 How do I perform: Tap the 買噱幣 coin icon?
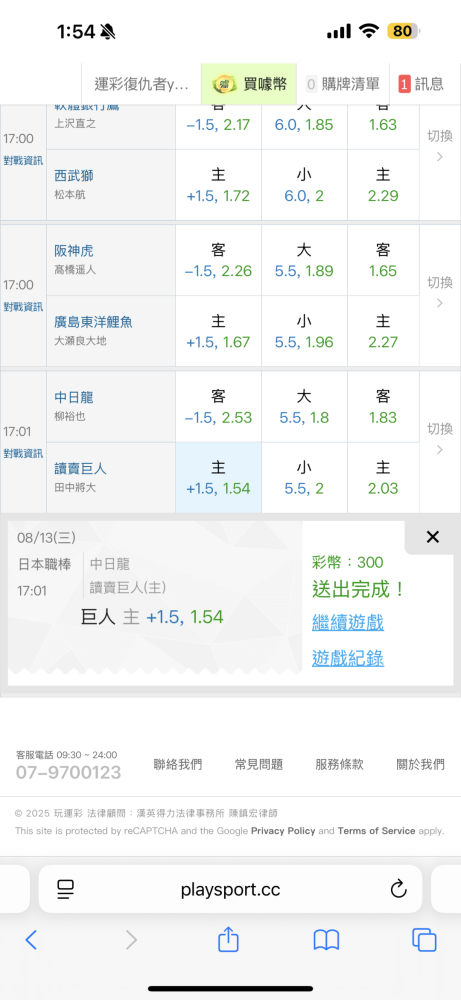[x=224, y=84]
